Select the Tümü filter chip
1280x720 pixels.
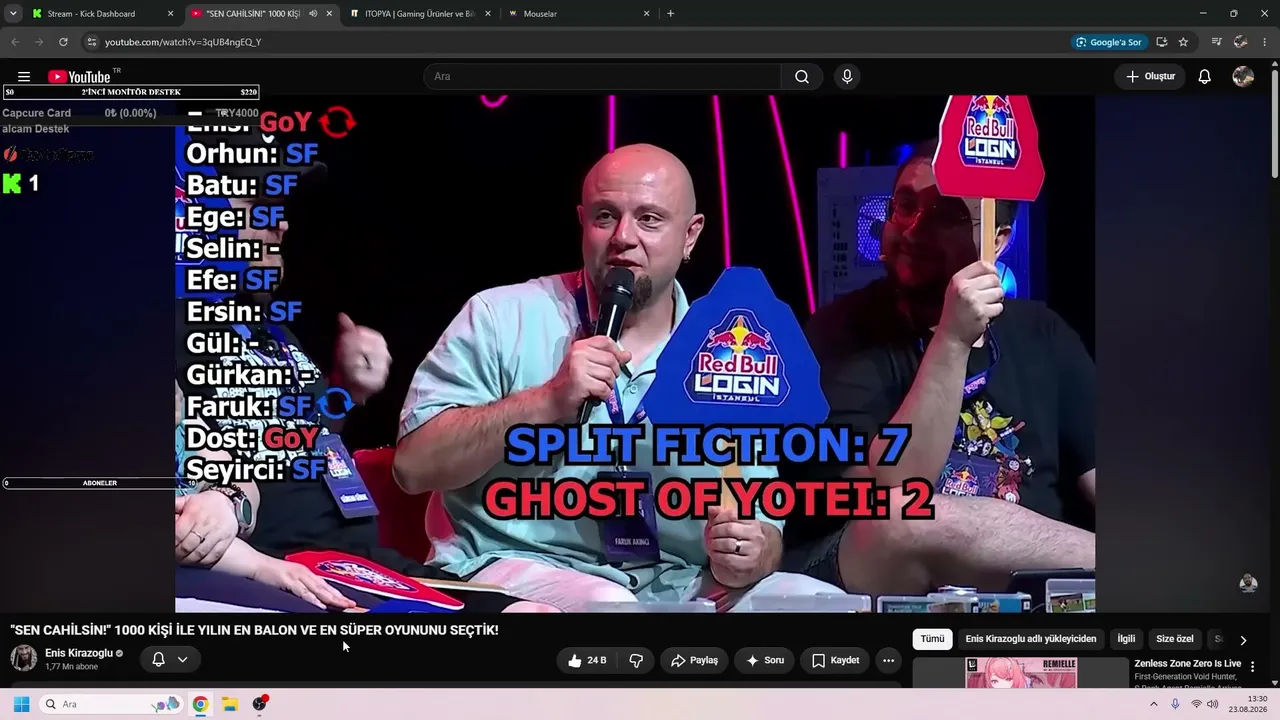pyautogui.click(x=932, y=639)
